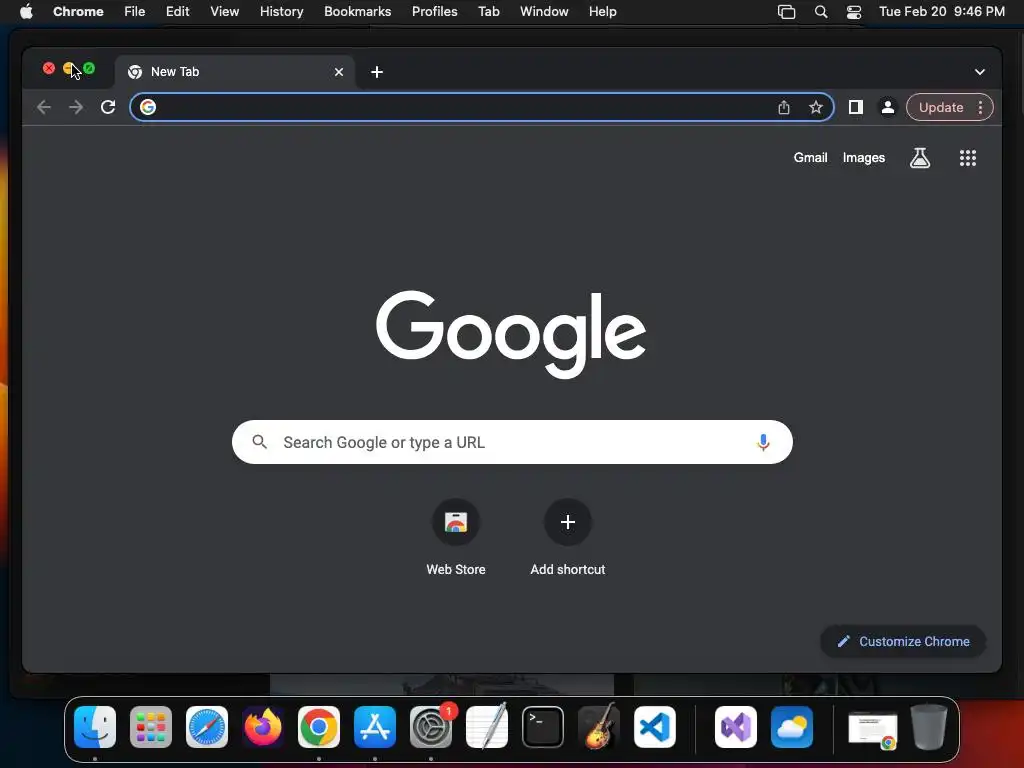The width and height of the screenshot is (1024, 768).
Task: Click the magnifier icon in search box
Action: (x=259, y=442)
